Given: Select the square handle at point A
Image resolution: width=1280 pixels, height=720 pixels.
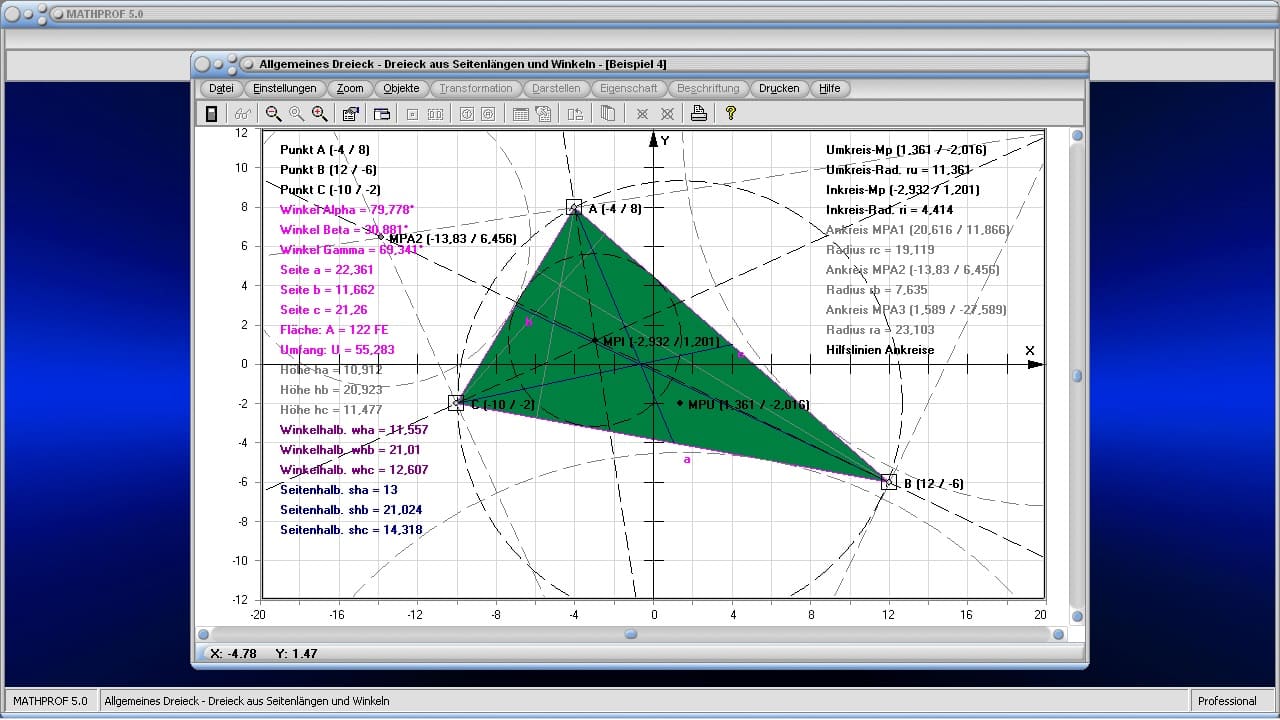Looking at the screenshot, I should pyautogui.click(x=574, y=207).
